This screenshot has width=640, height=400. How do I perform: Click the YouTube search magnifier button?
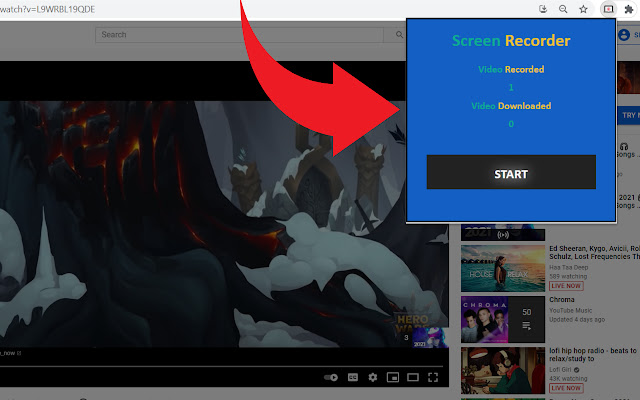coord(399,35)
